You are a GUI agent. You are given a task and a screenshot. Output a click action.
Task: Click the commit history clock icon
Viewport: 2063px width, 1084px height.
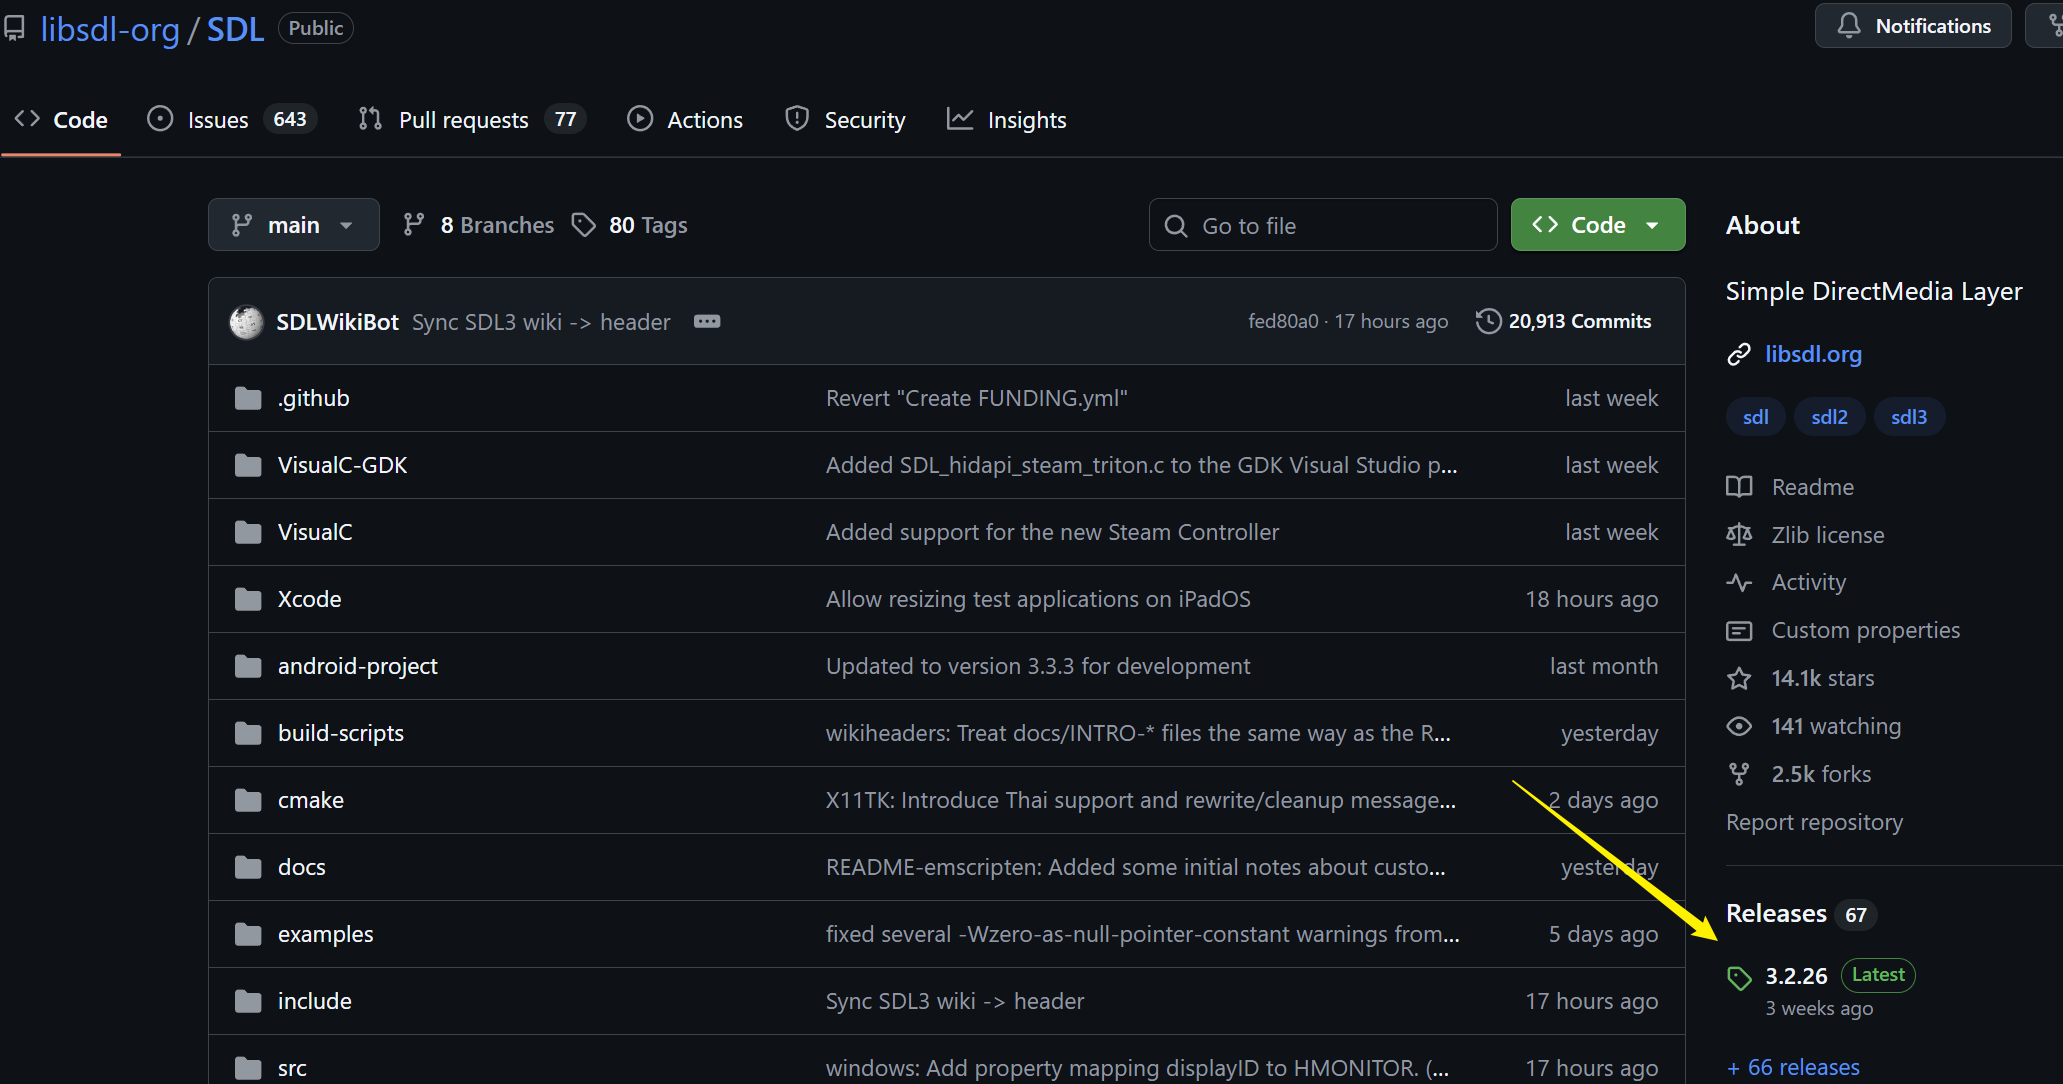click(1488, 321)
